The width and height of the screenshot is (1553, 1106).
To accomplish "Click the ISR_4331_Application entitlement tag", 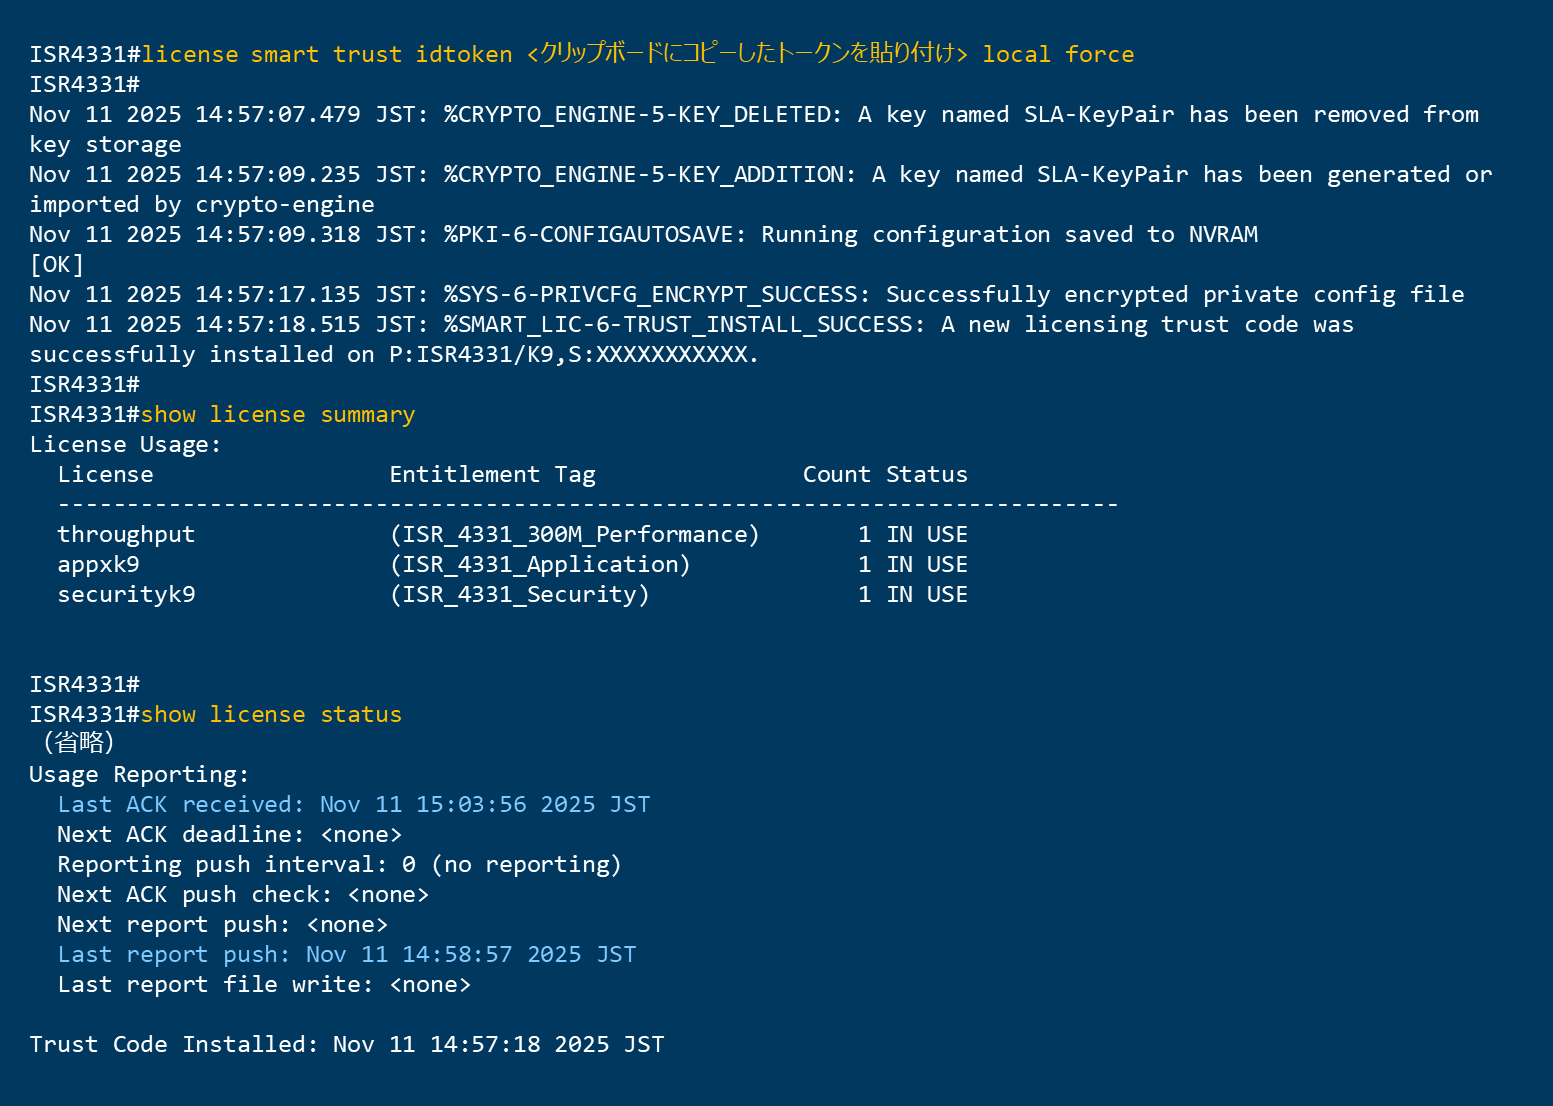I will [540, 565].
